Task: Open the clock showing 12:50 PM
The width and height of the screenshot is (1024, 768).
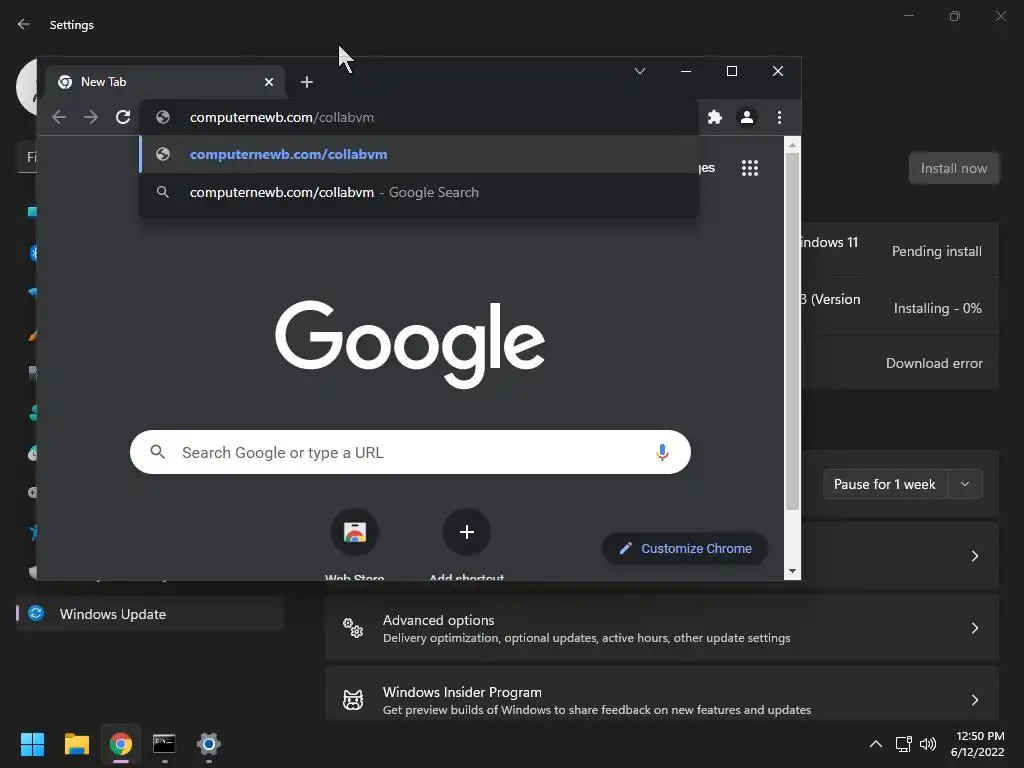Action: (x=978, y=744)
